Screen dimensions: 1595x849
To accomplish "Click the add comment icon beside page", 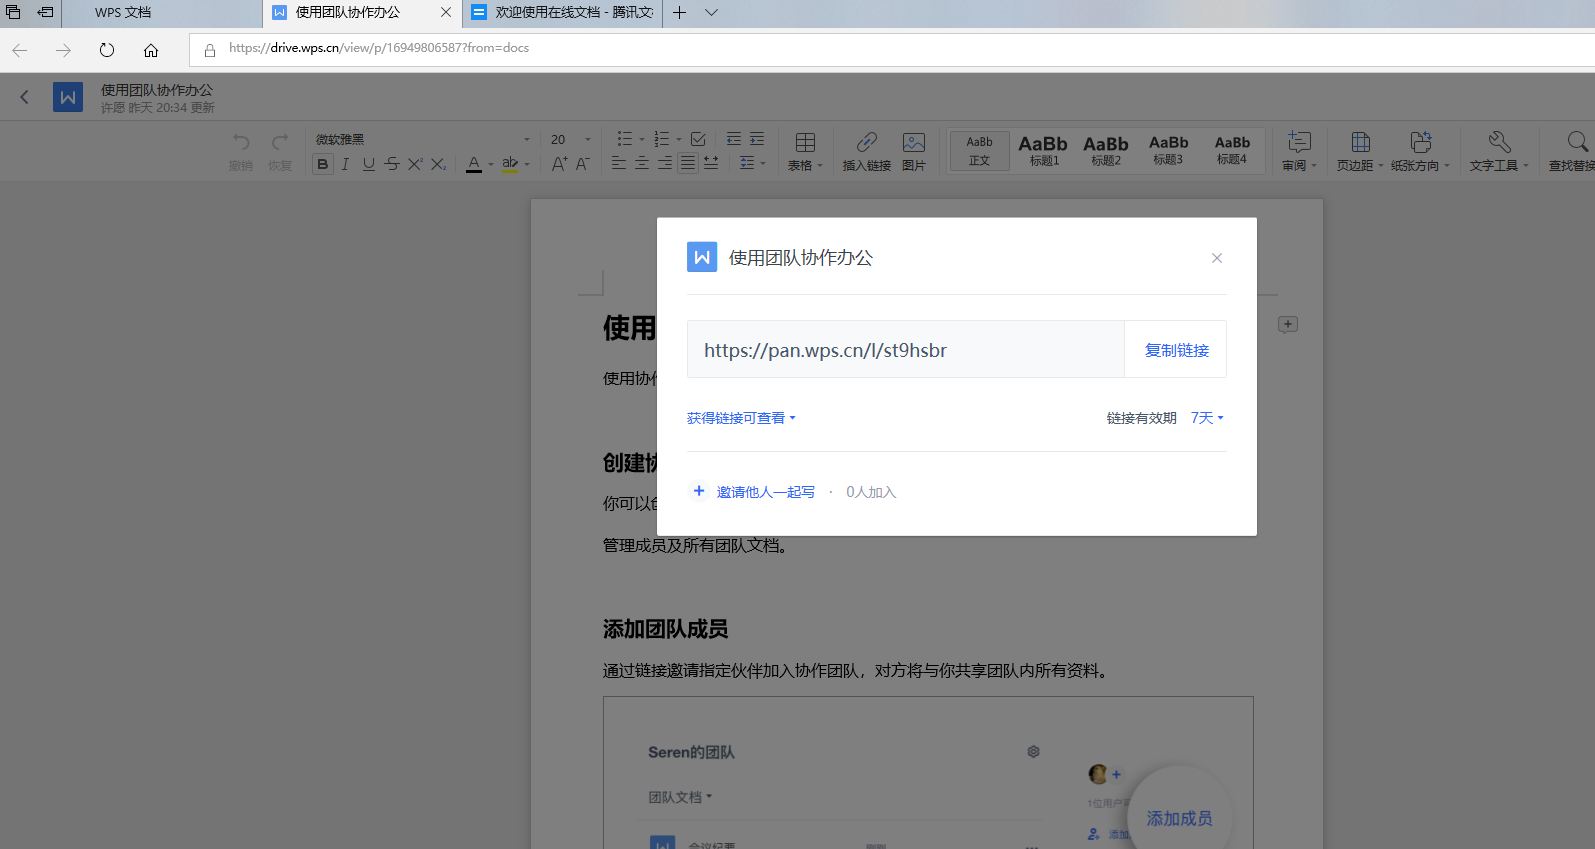I will tap(1288, 324).
